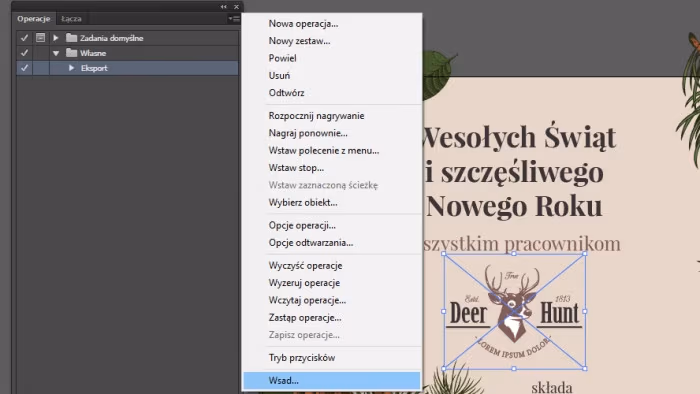Collapse the Operacje panel with double-arrow icon
The height and width of the screenshot is (394, 700).
[x=223, y=7]
